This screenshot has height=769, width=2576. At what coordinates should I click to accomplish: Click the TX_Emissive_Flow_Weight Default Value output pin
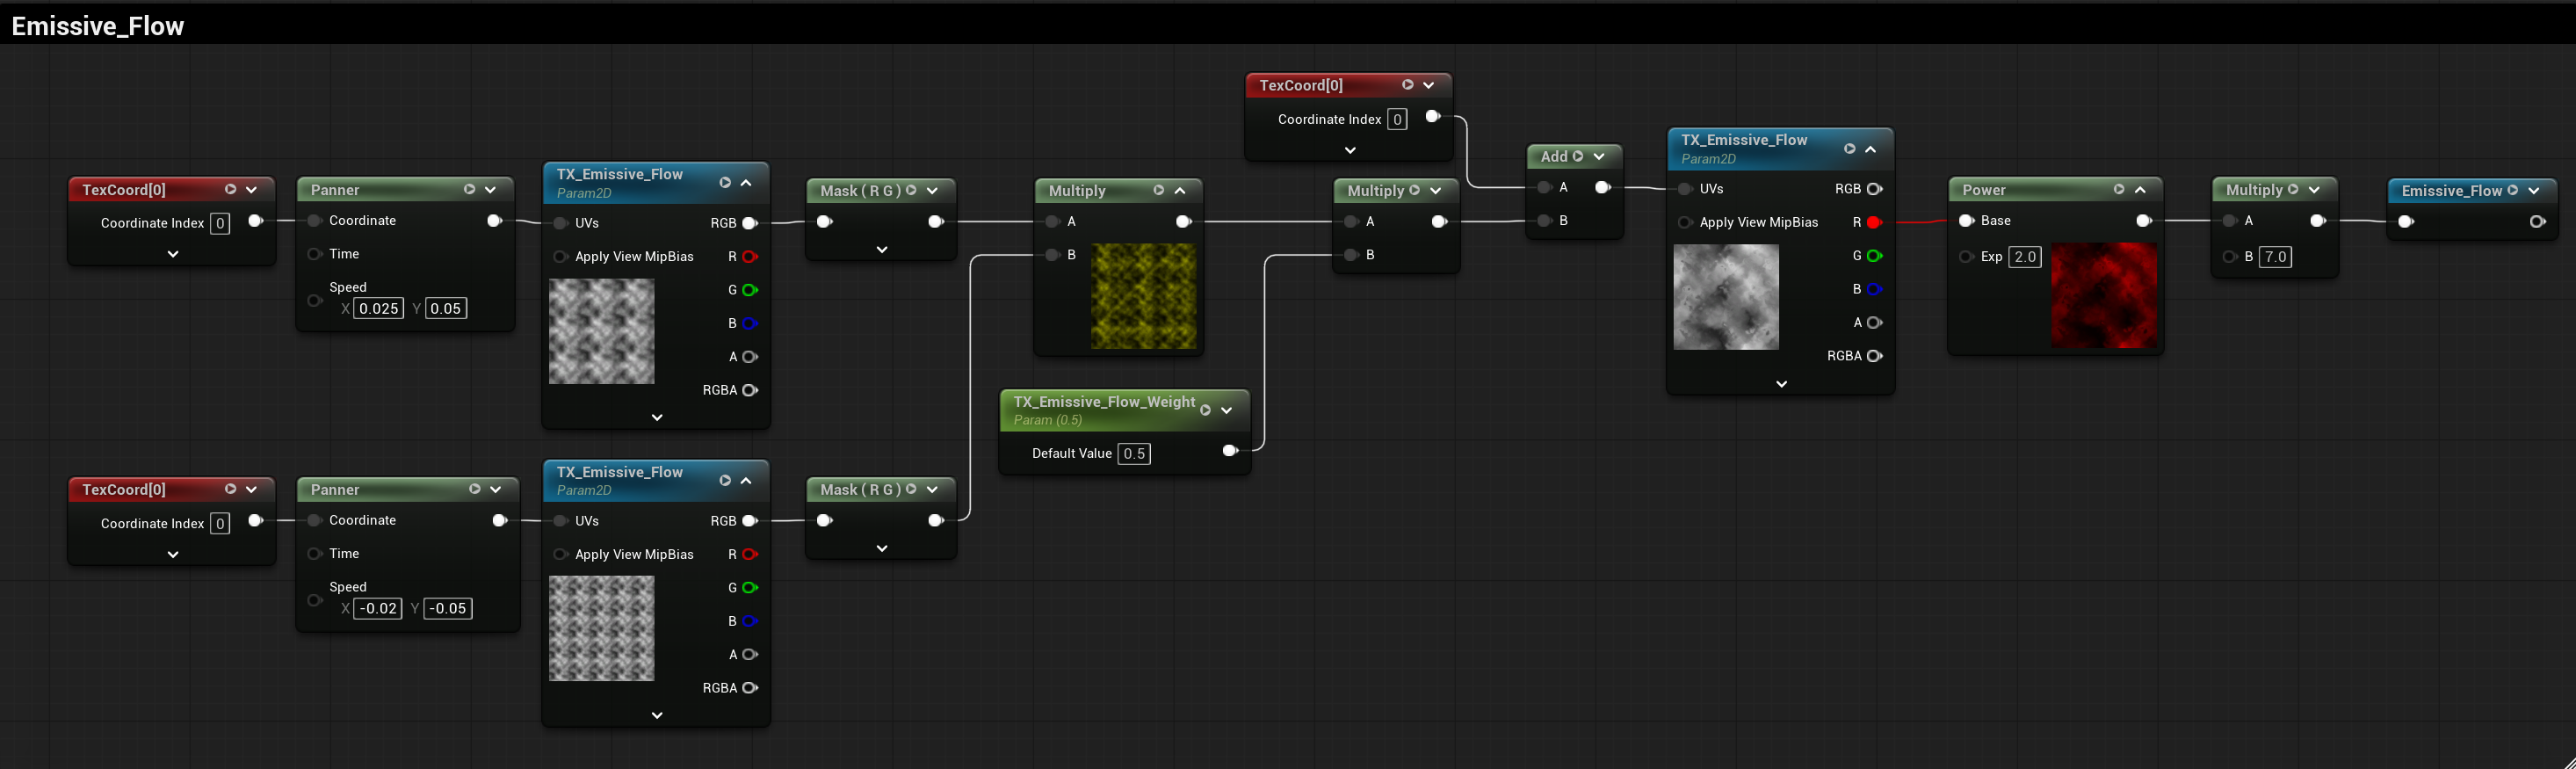click(1231, 451)
